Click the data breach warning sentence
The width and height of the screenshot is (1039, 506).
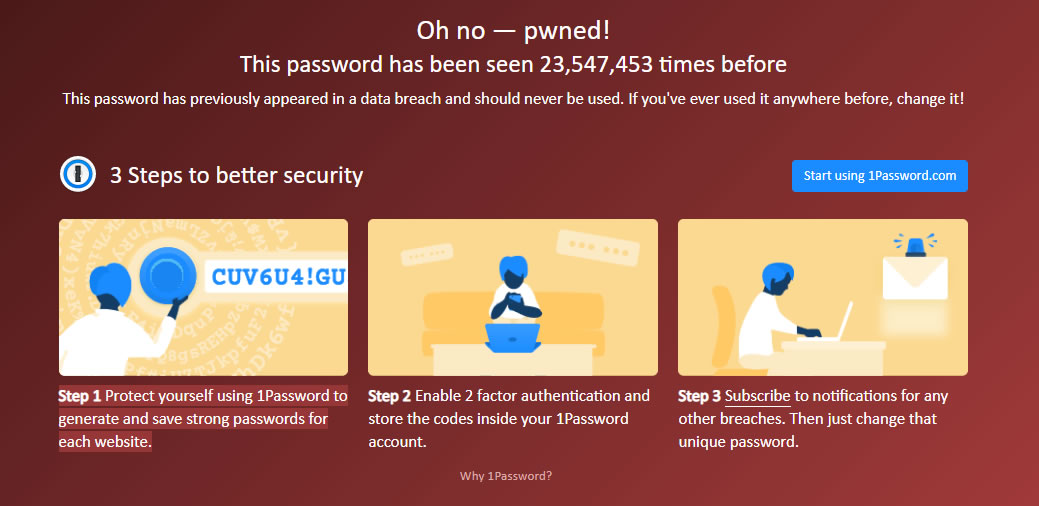coord(513,99)
